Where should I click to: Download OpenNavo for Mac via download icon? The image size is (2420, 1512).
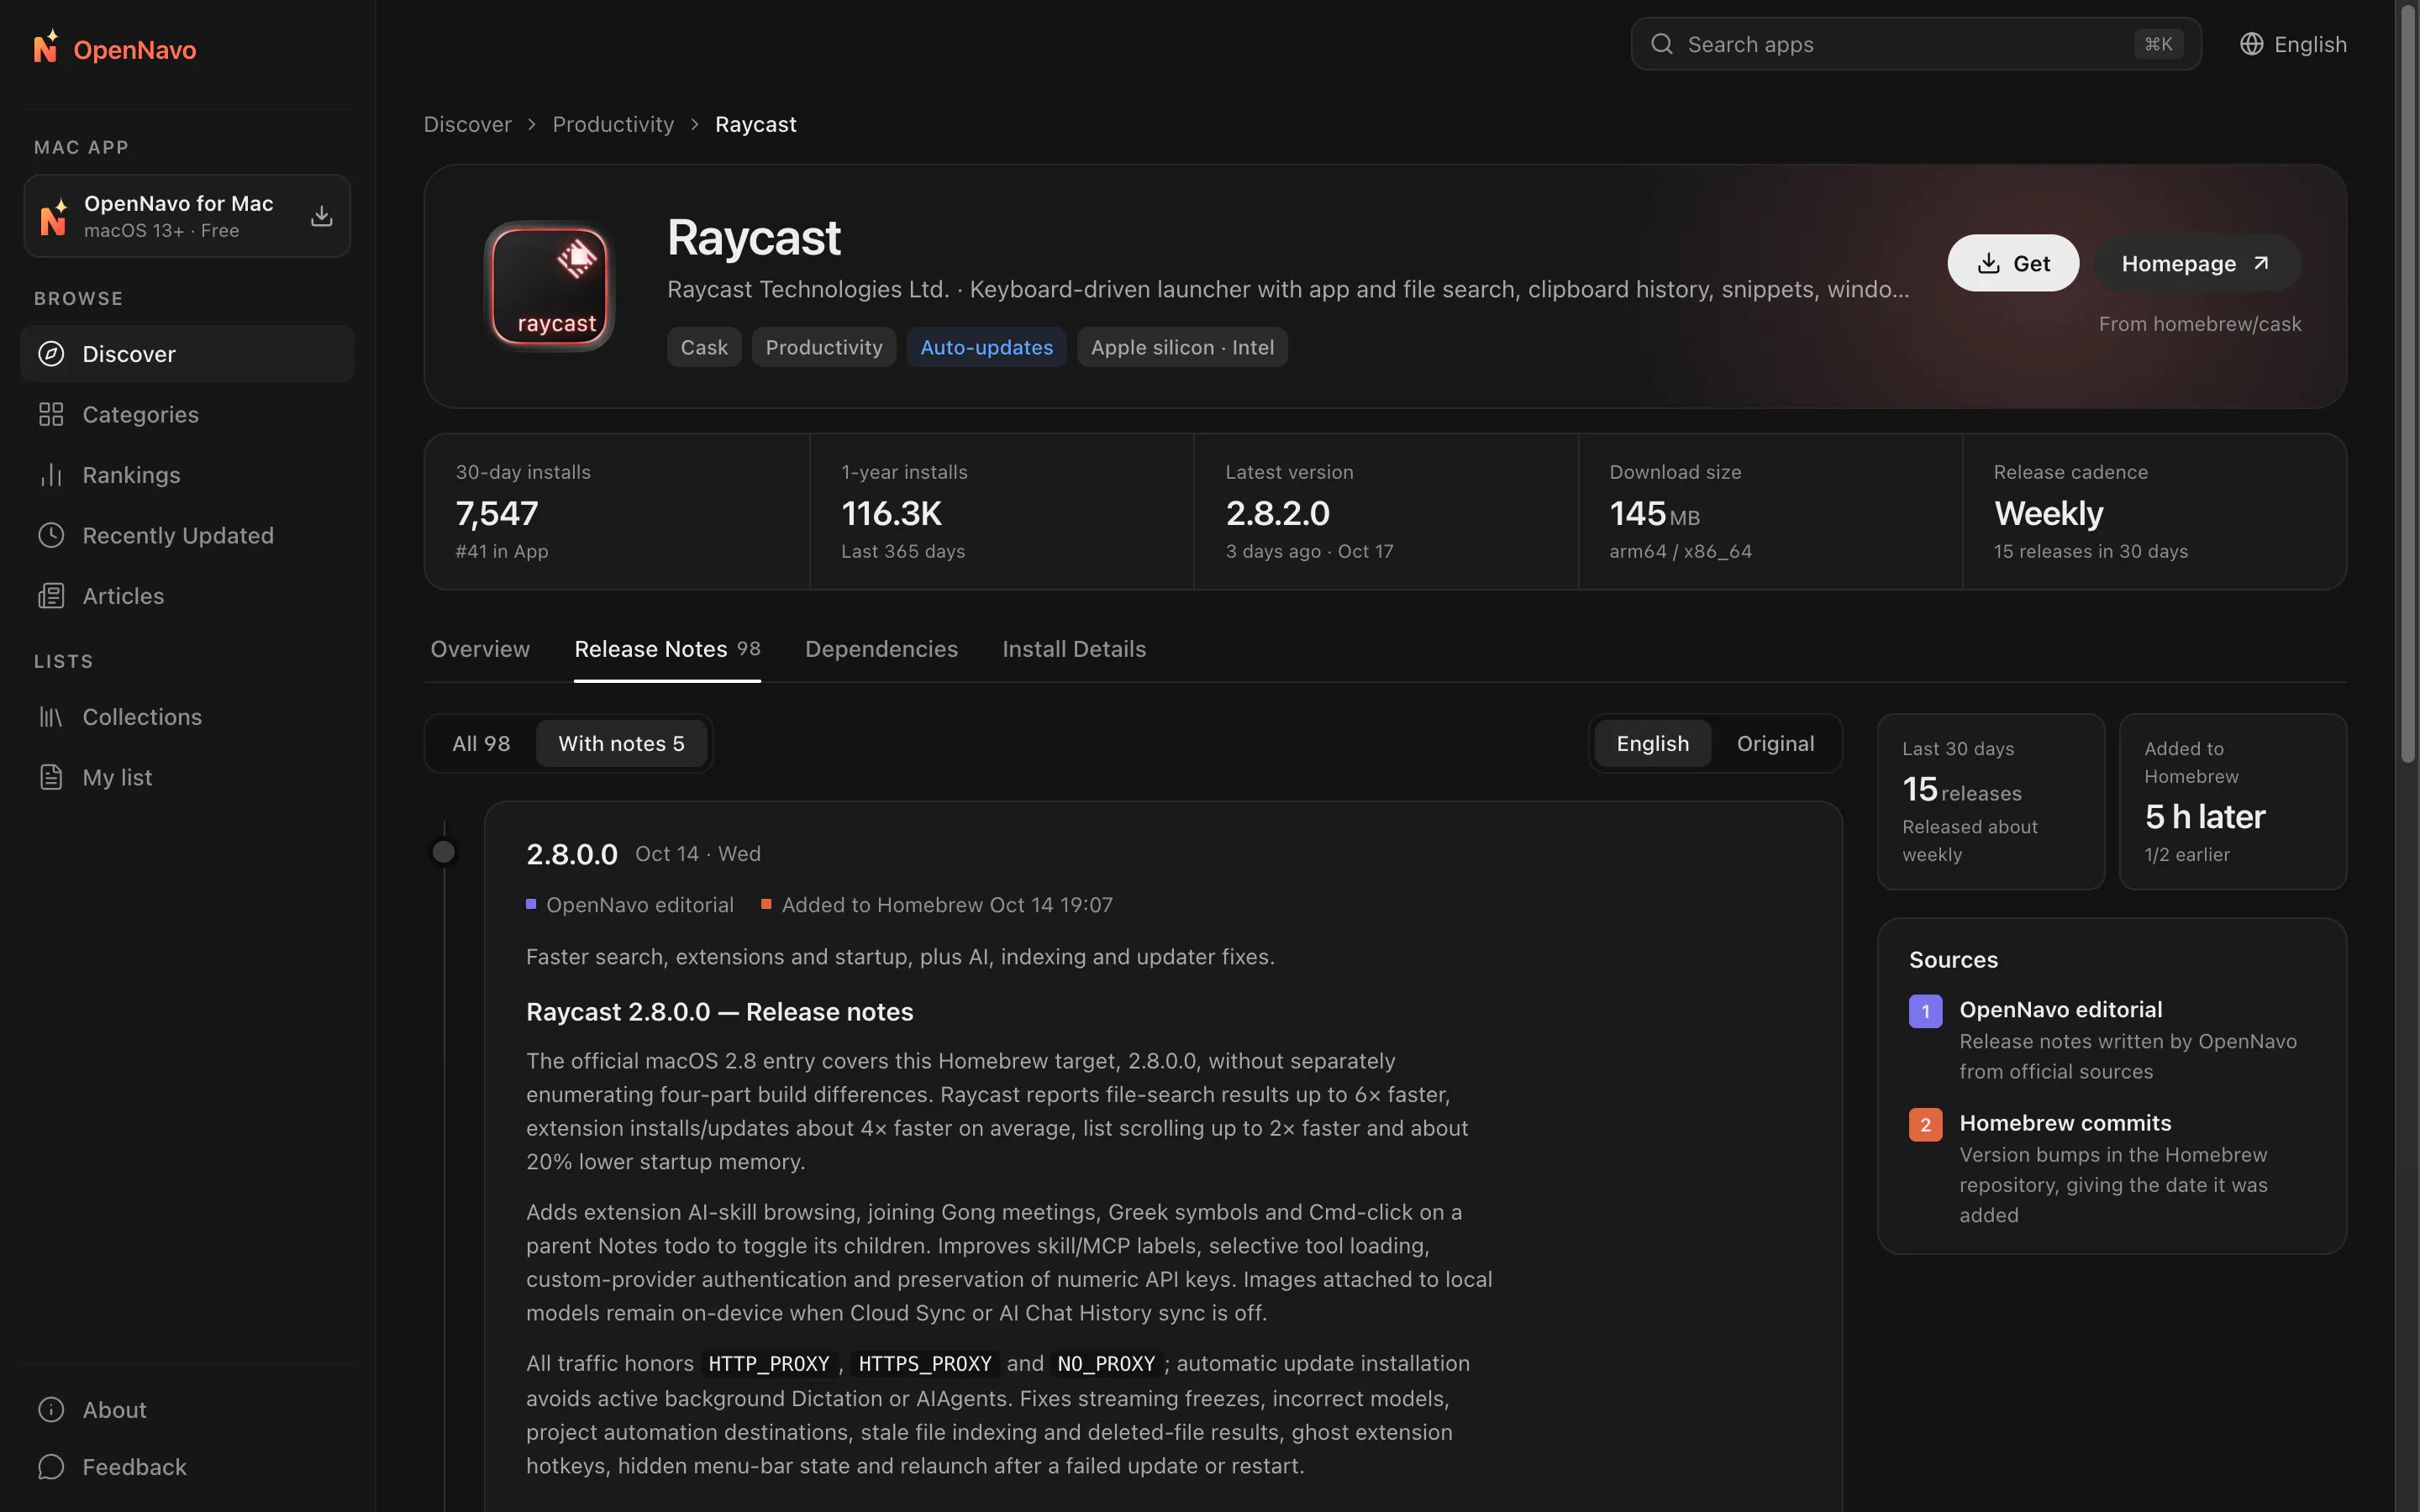tap(321, 216)
